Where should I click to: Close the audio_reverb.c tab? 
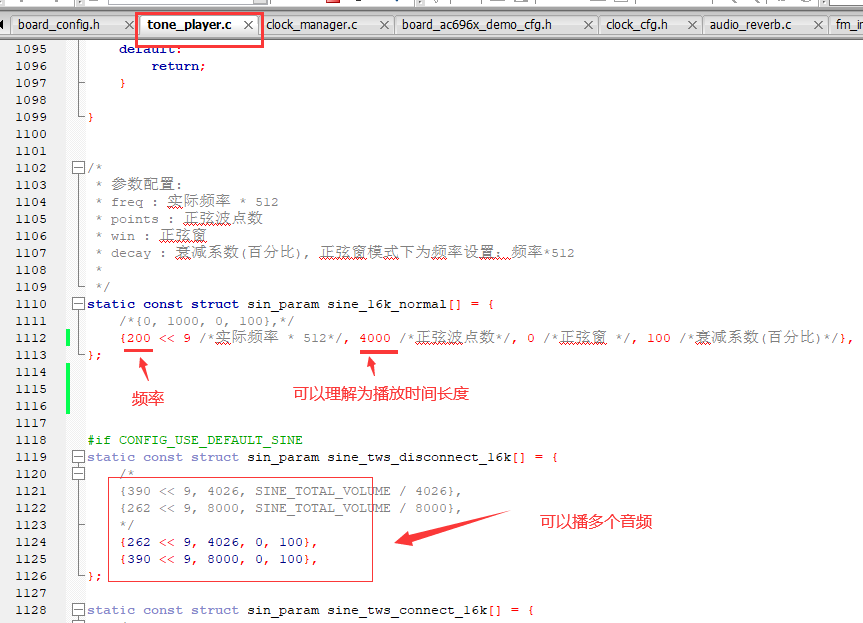coord(818,25)
